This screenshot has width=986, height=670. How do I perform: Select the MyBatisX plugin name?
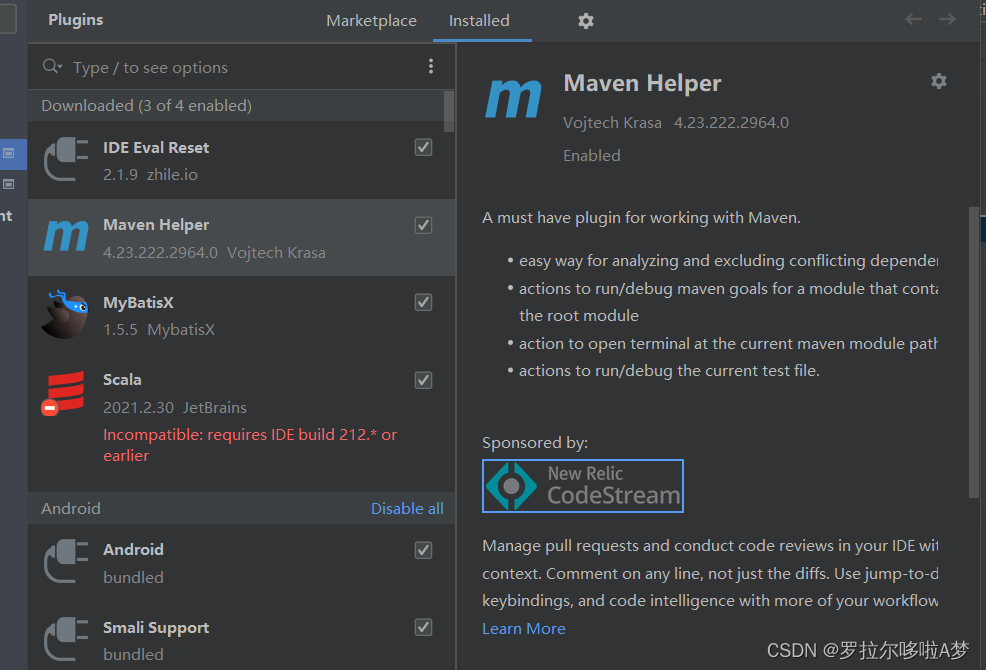[138, 303]
